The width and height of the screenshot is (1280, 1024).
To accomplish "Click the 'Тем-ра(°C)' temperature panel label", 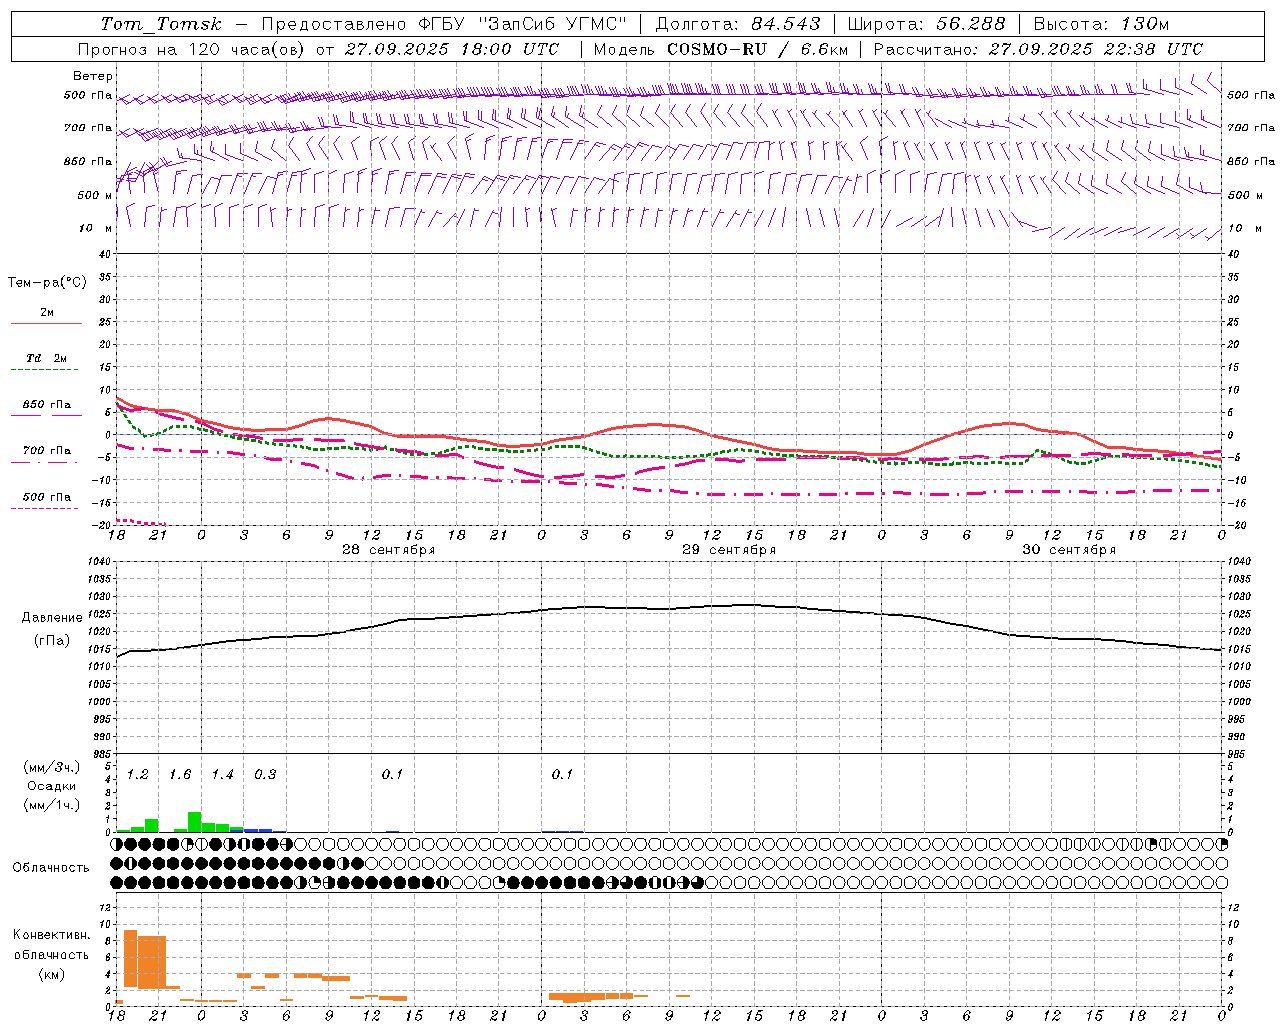I will (x=47, y=283).
